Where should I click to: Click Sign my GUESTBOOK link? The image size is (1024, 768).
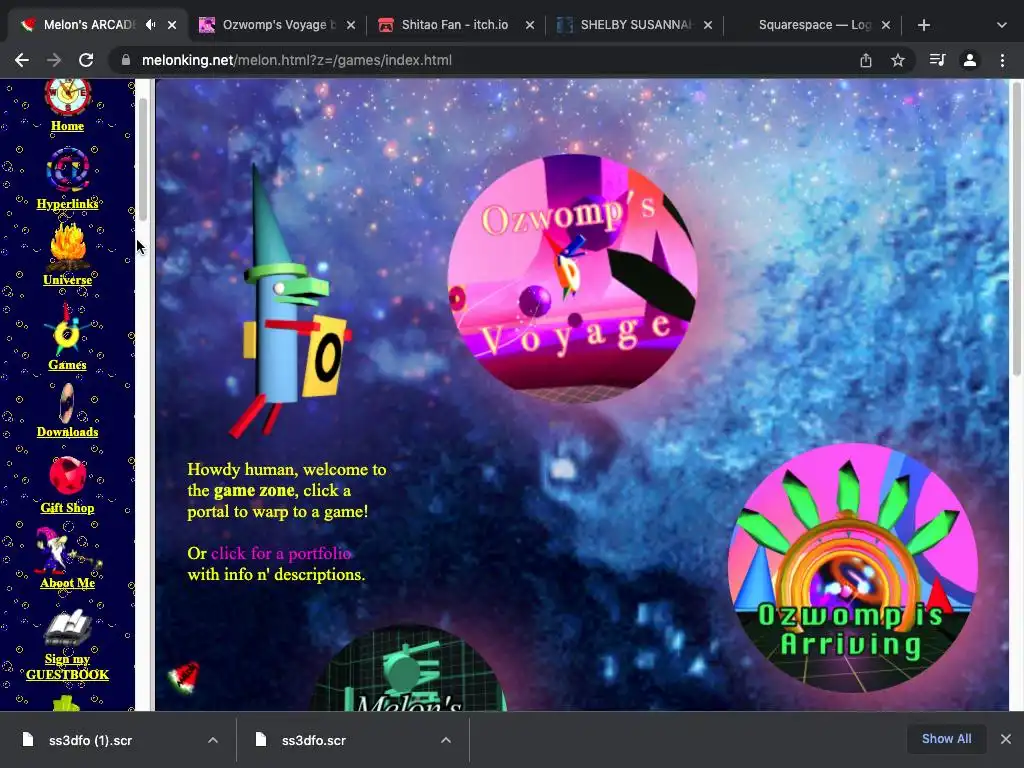click(67, 667)
